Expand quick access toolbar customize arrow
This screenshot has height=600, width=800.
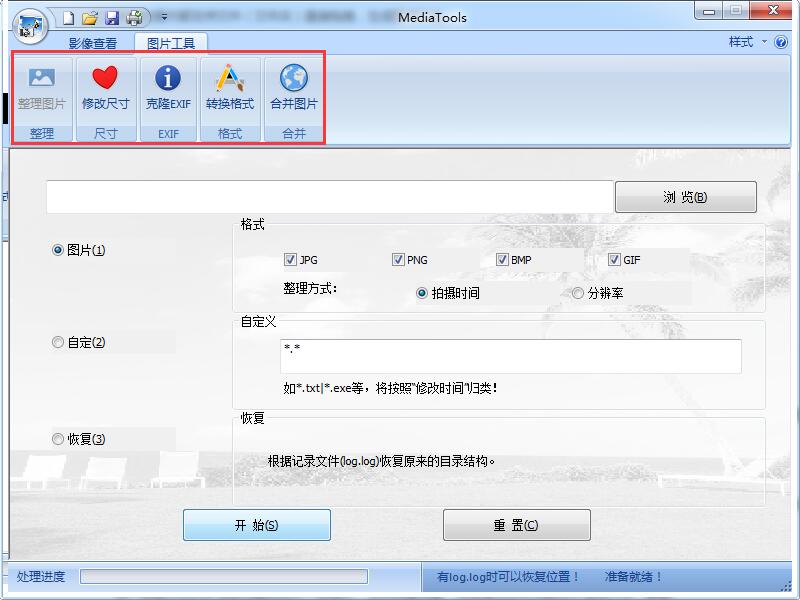tap(164, 17)
